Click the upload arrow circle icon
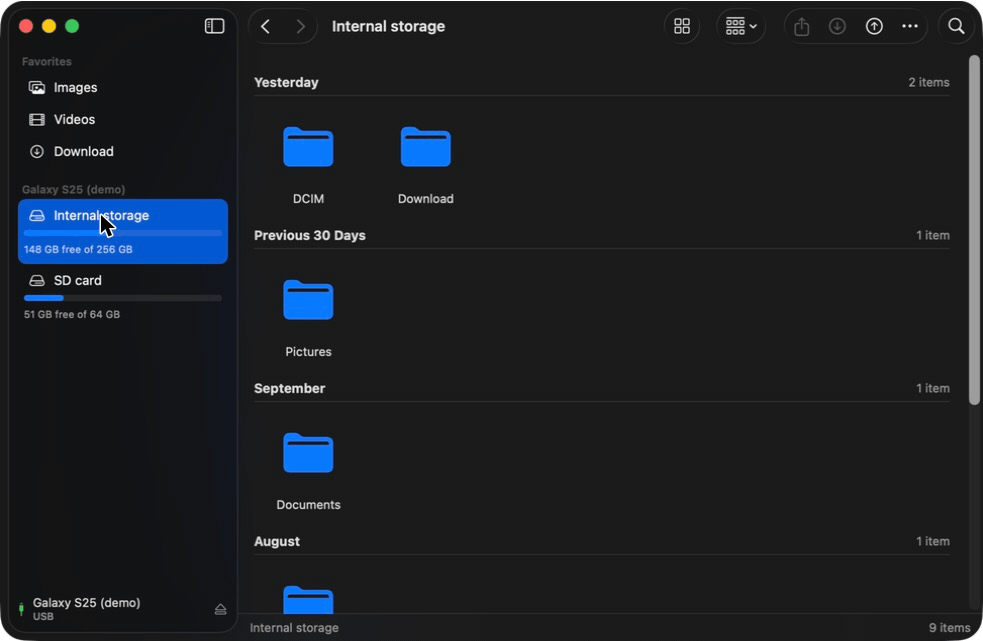 pyautogui.click(x=874, y=26)
